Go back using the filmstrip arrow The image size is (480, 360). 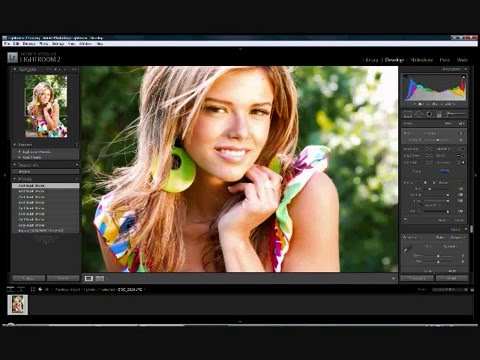point(40,289)
